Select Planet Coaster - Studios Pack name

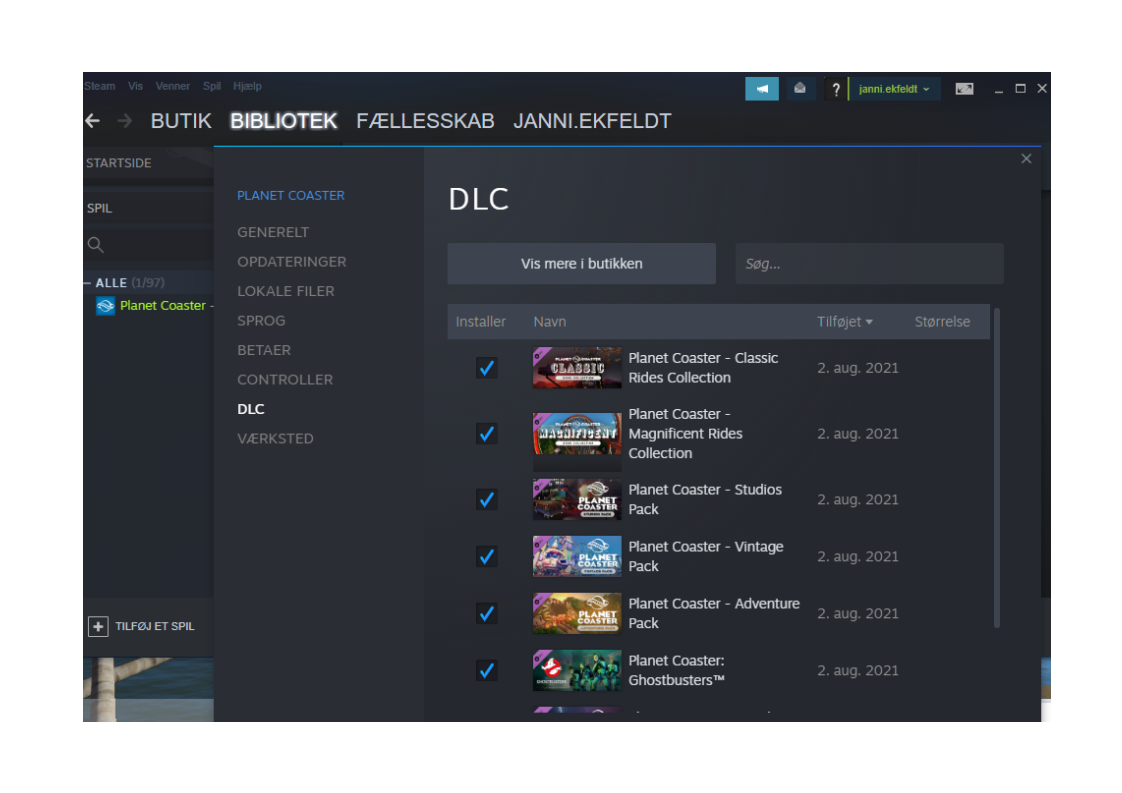tap(705, 500)
